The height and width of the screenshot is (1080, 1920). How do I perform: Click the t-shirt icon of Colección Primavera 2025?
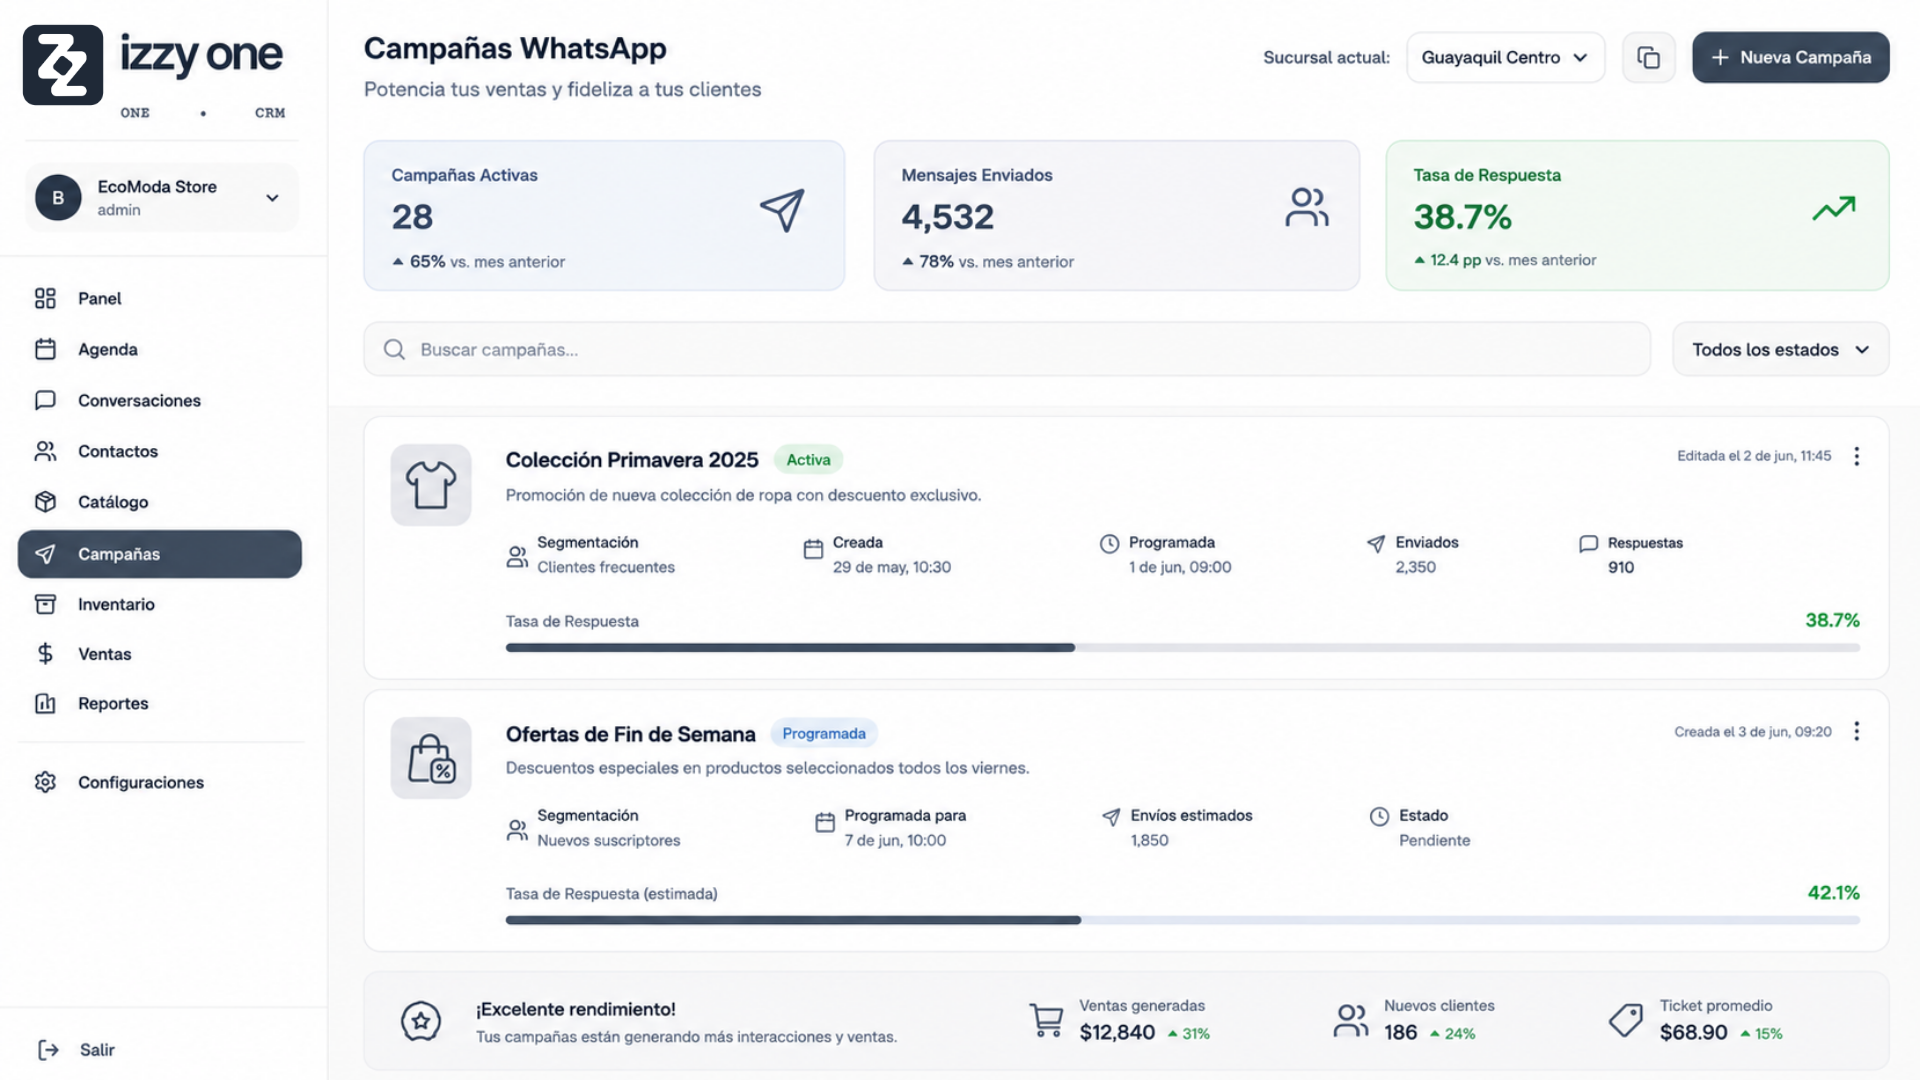[431, 485]
